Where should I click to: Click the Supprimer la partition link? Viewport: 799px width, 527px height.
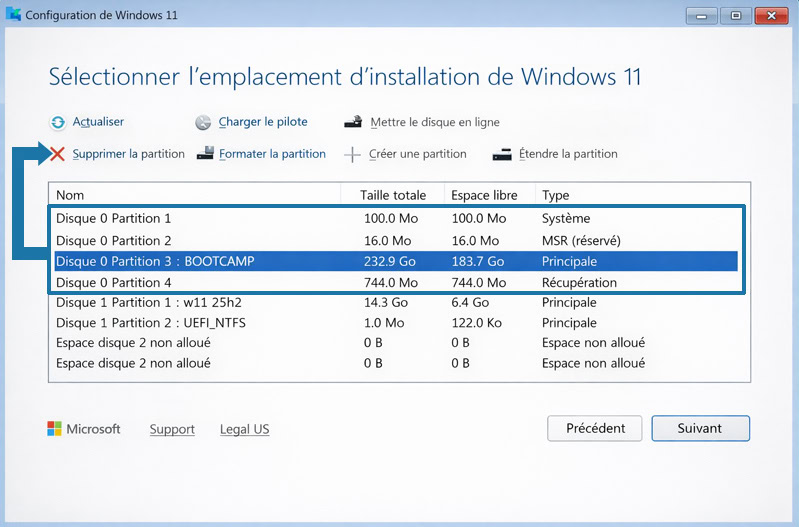tap(128, 154)
